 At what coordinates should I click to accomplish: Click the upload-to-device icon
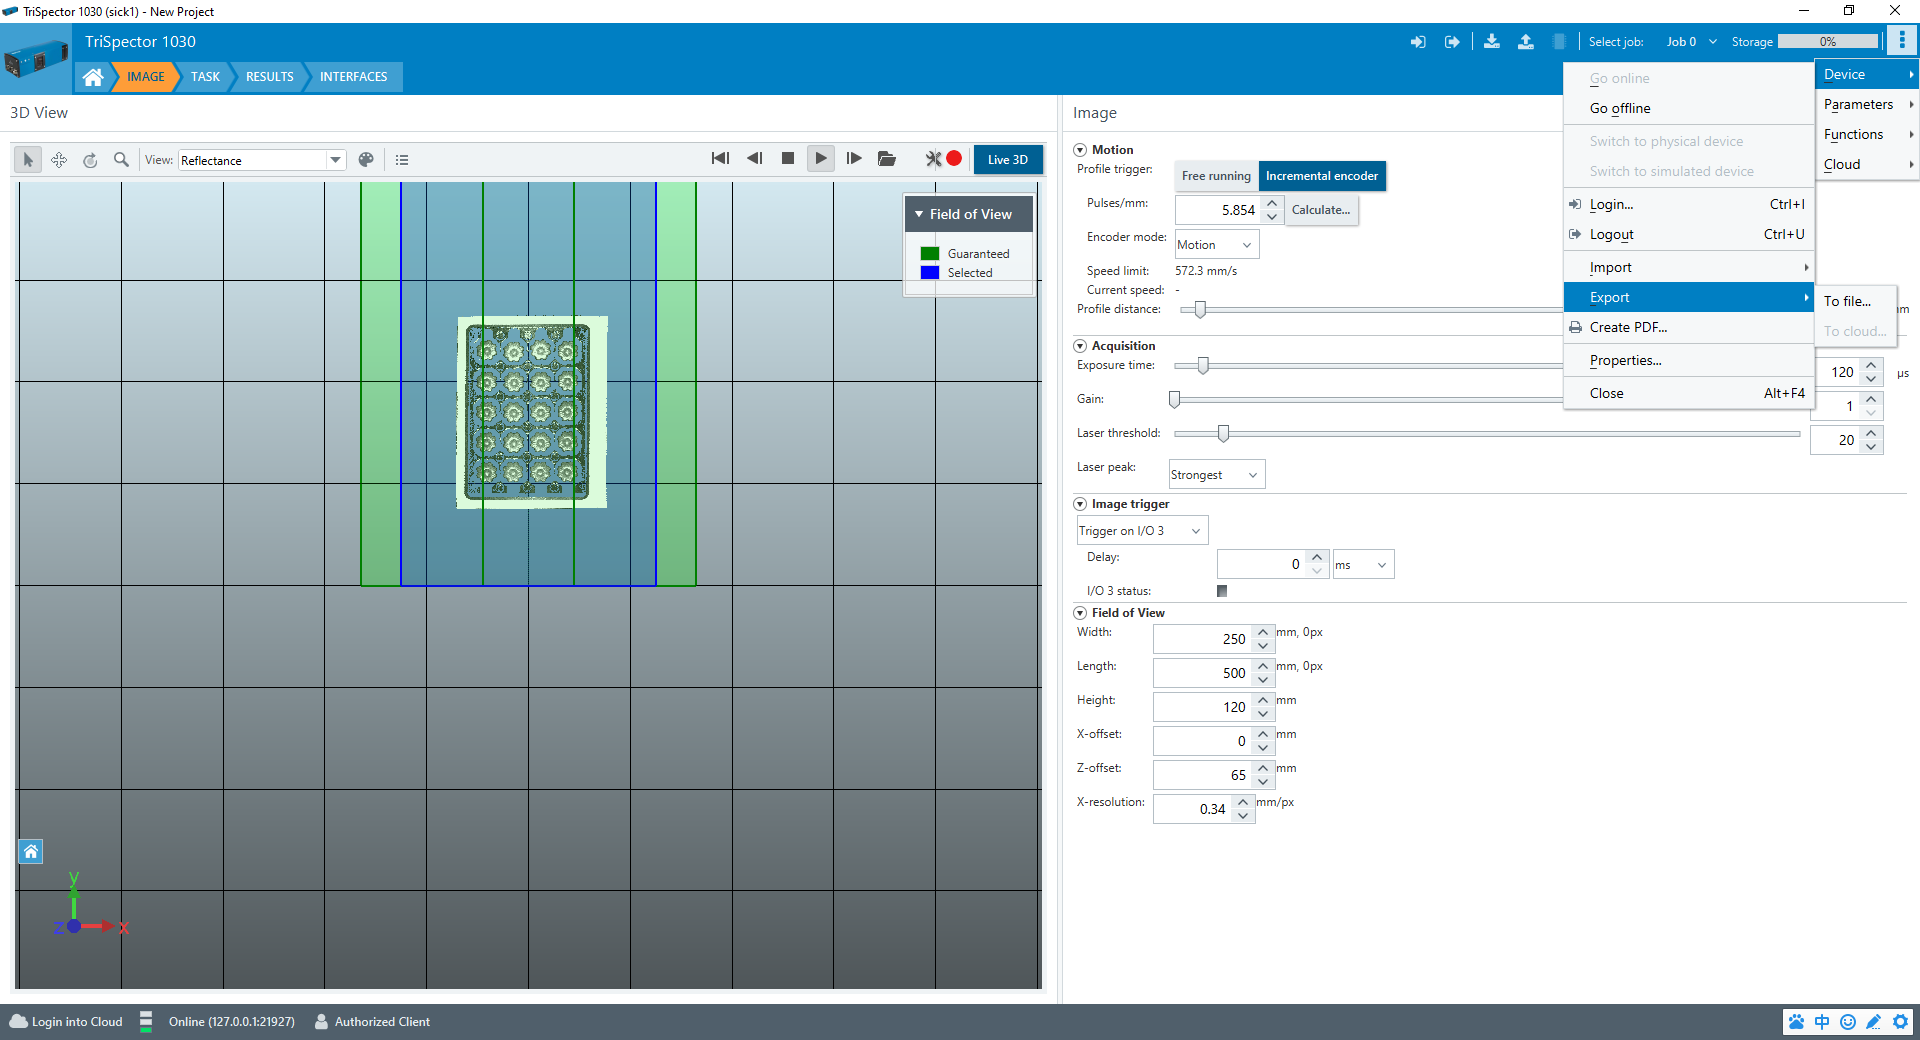point(1526,42)
